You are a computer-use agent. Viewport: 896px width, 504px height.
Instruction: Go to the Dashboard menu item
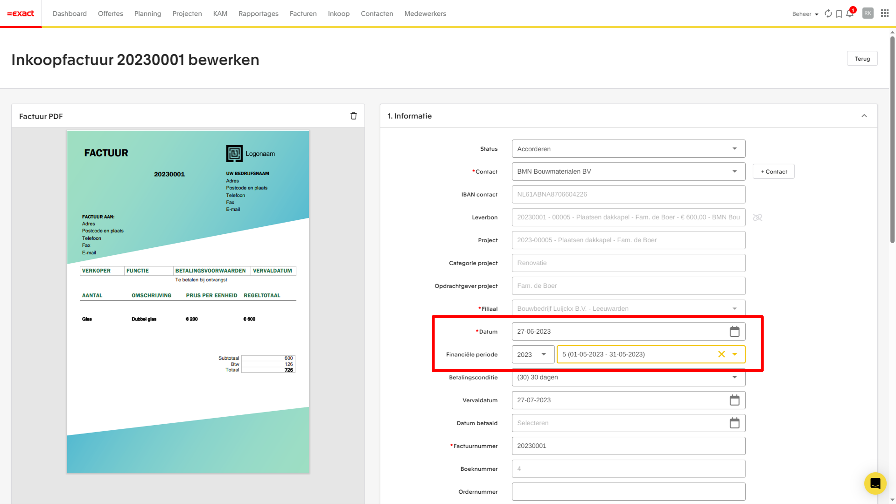69,14
